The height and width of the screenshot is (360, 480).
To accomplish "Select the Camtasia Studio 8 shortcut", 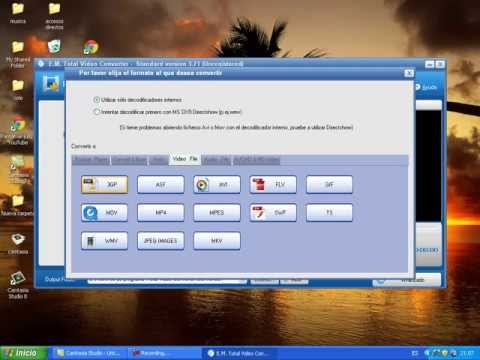I will [x=18, y=285].
